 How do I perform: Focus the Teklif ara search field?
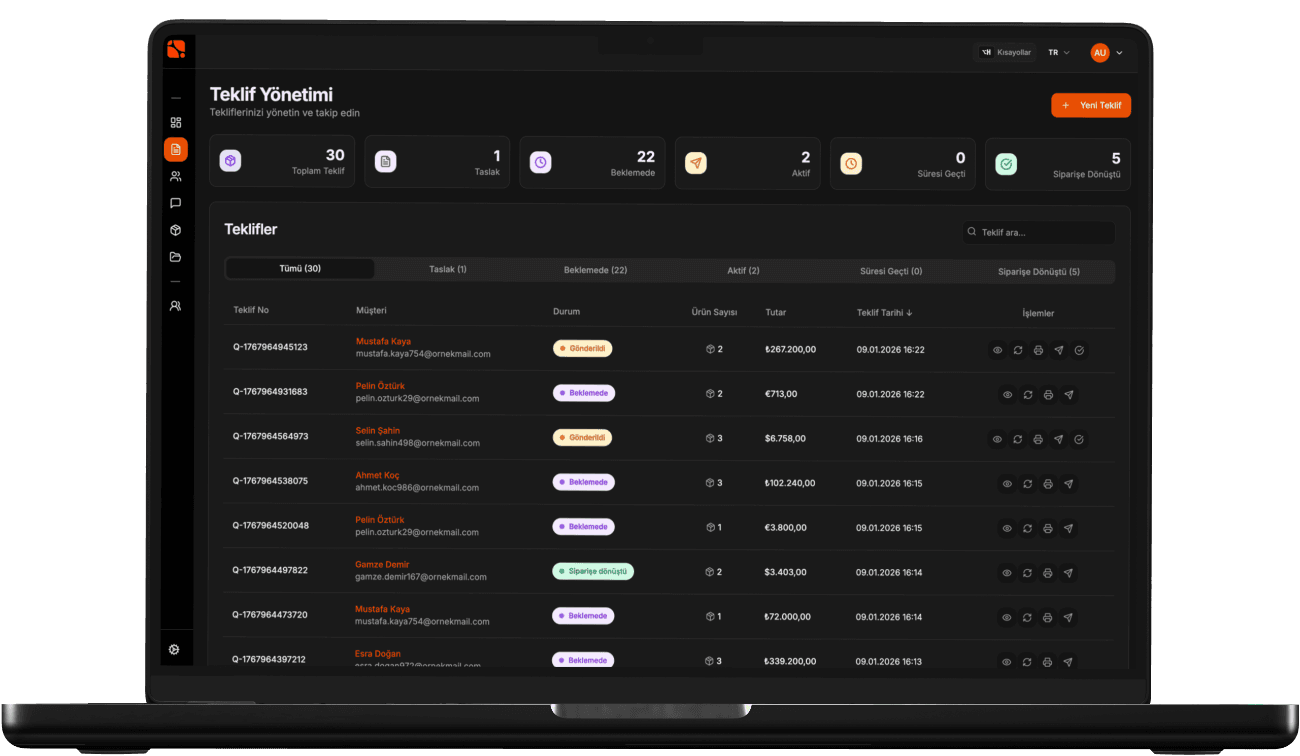pyautogui.click(x=1040, y=232)
